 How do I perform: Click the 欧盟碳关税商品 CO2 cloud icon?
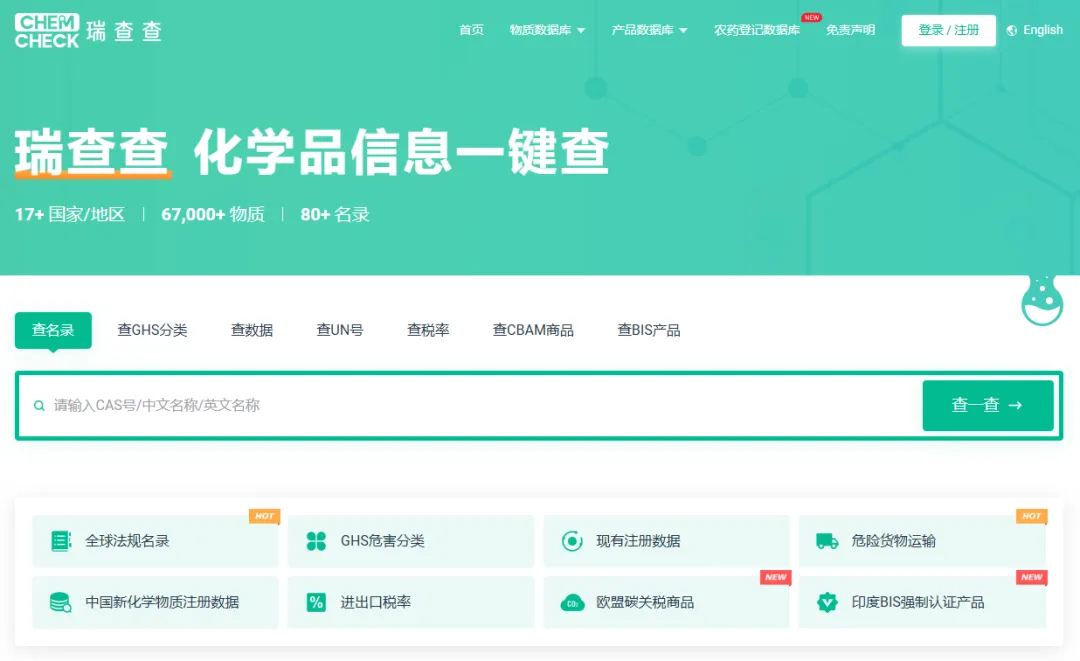point(572,602)
